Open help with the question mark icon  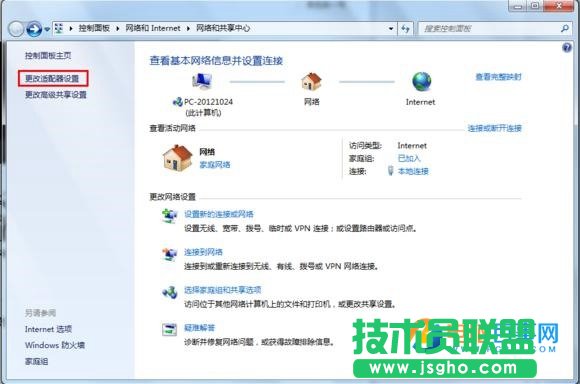(x=567, y=48)
